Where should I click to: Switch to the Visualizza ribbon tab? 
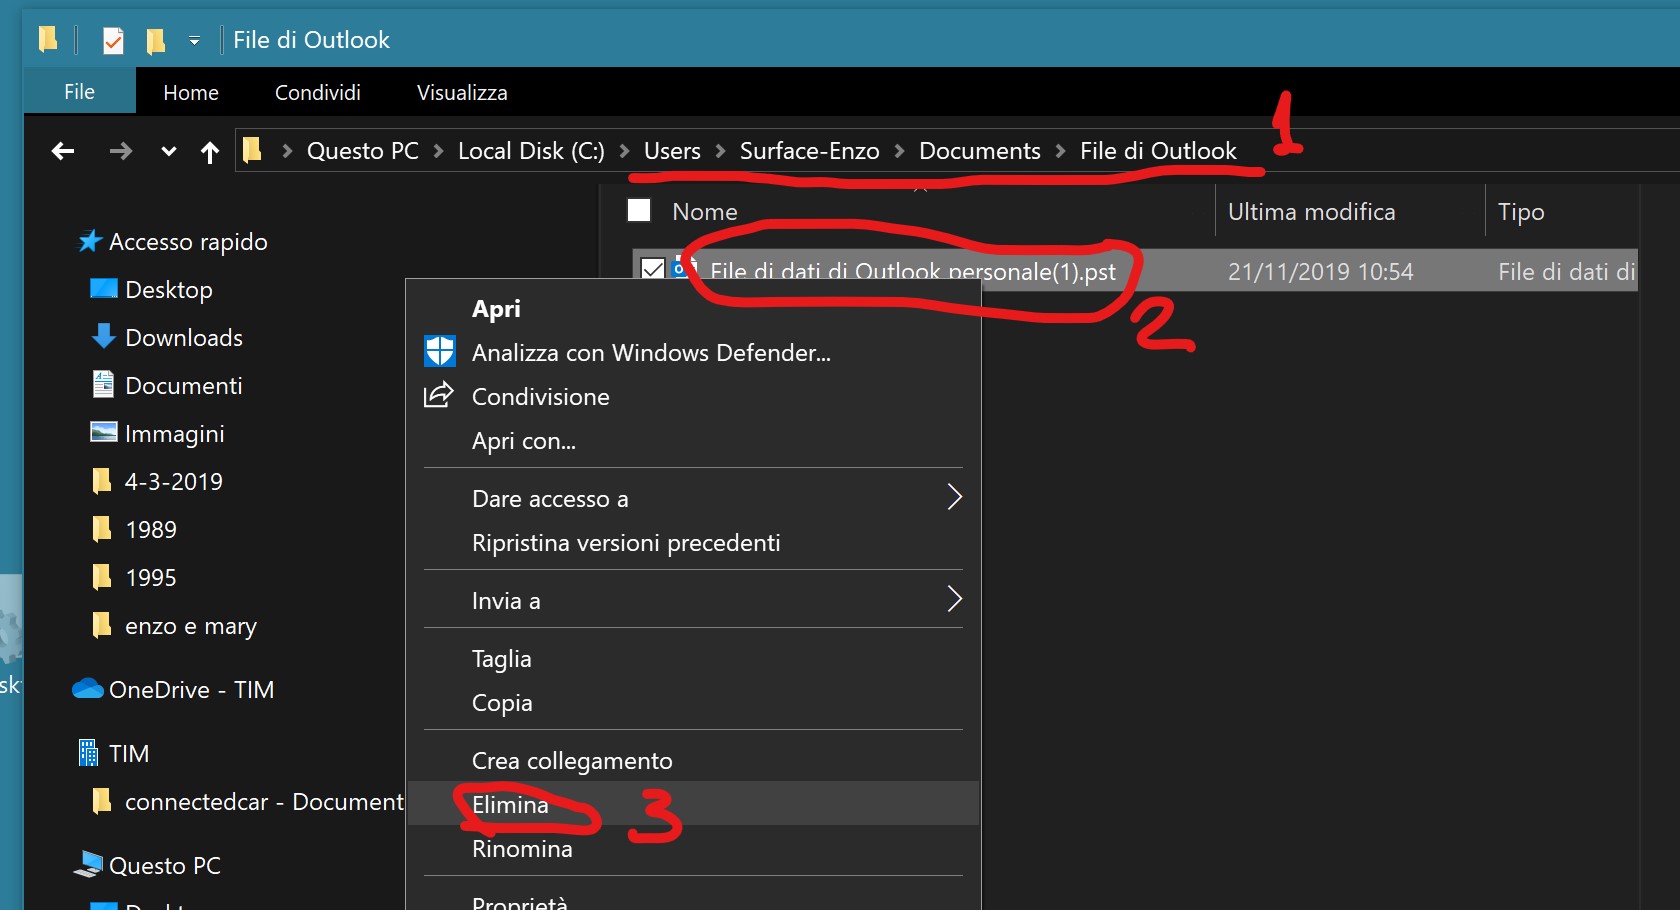tap(462, 93)
